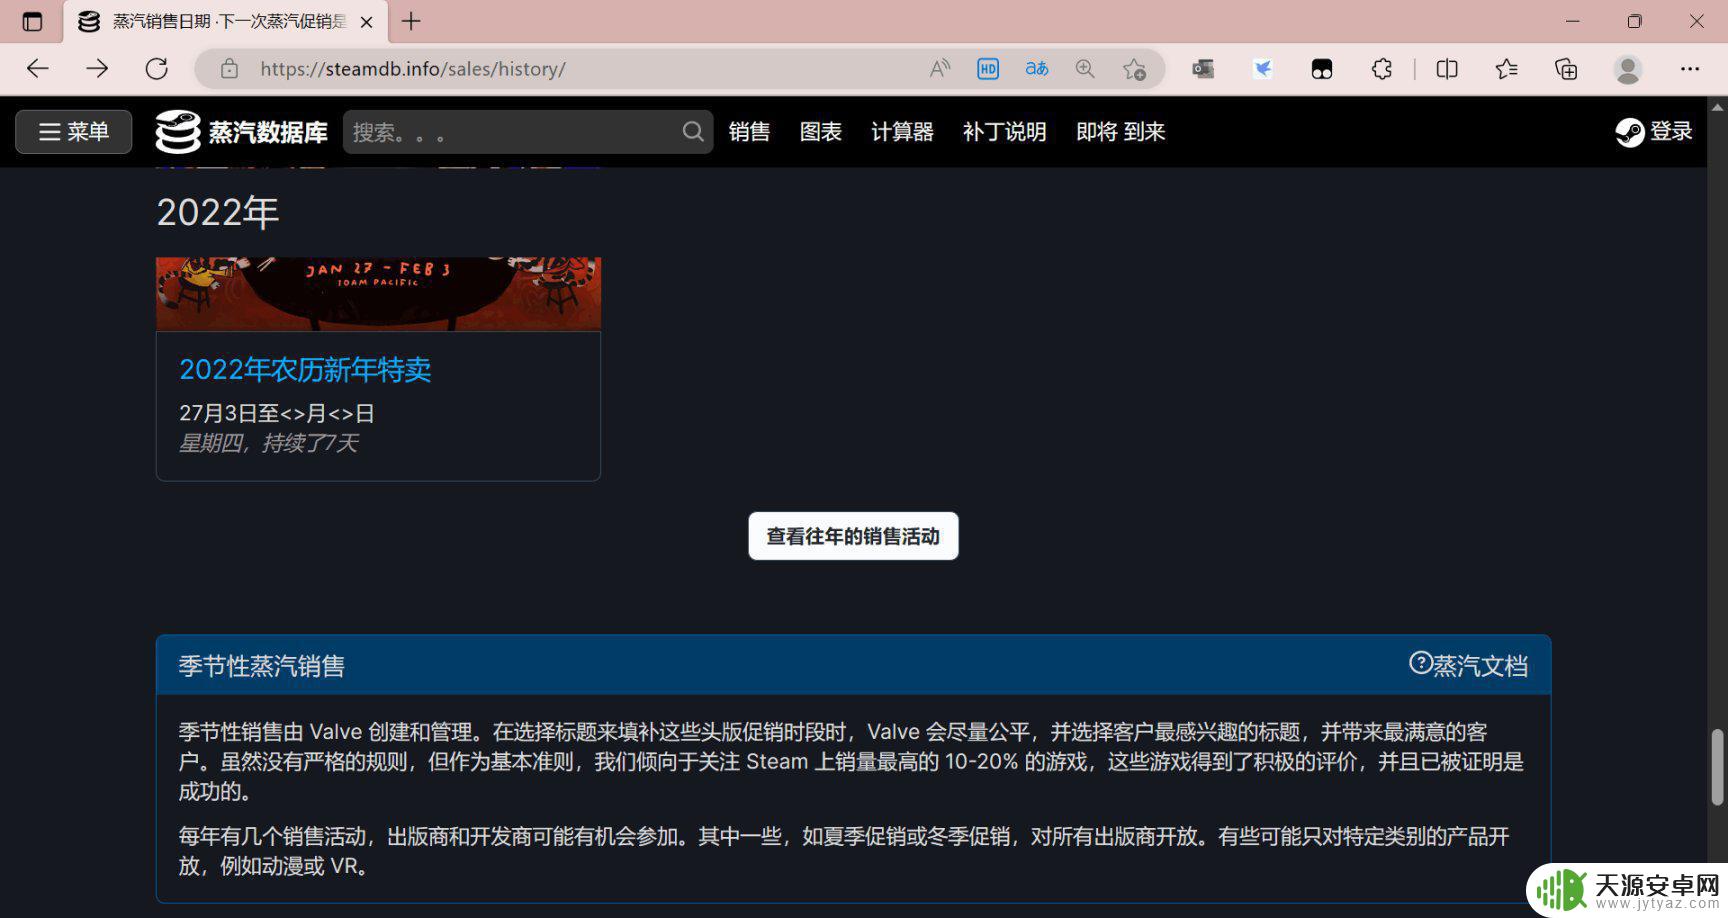Select the 季节性蒸汽销售 panel title
This screenshot has width=1728, height=918.
[x=262, y=666]
